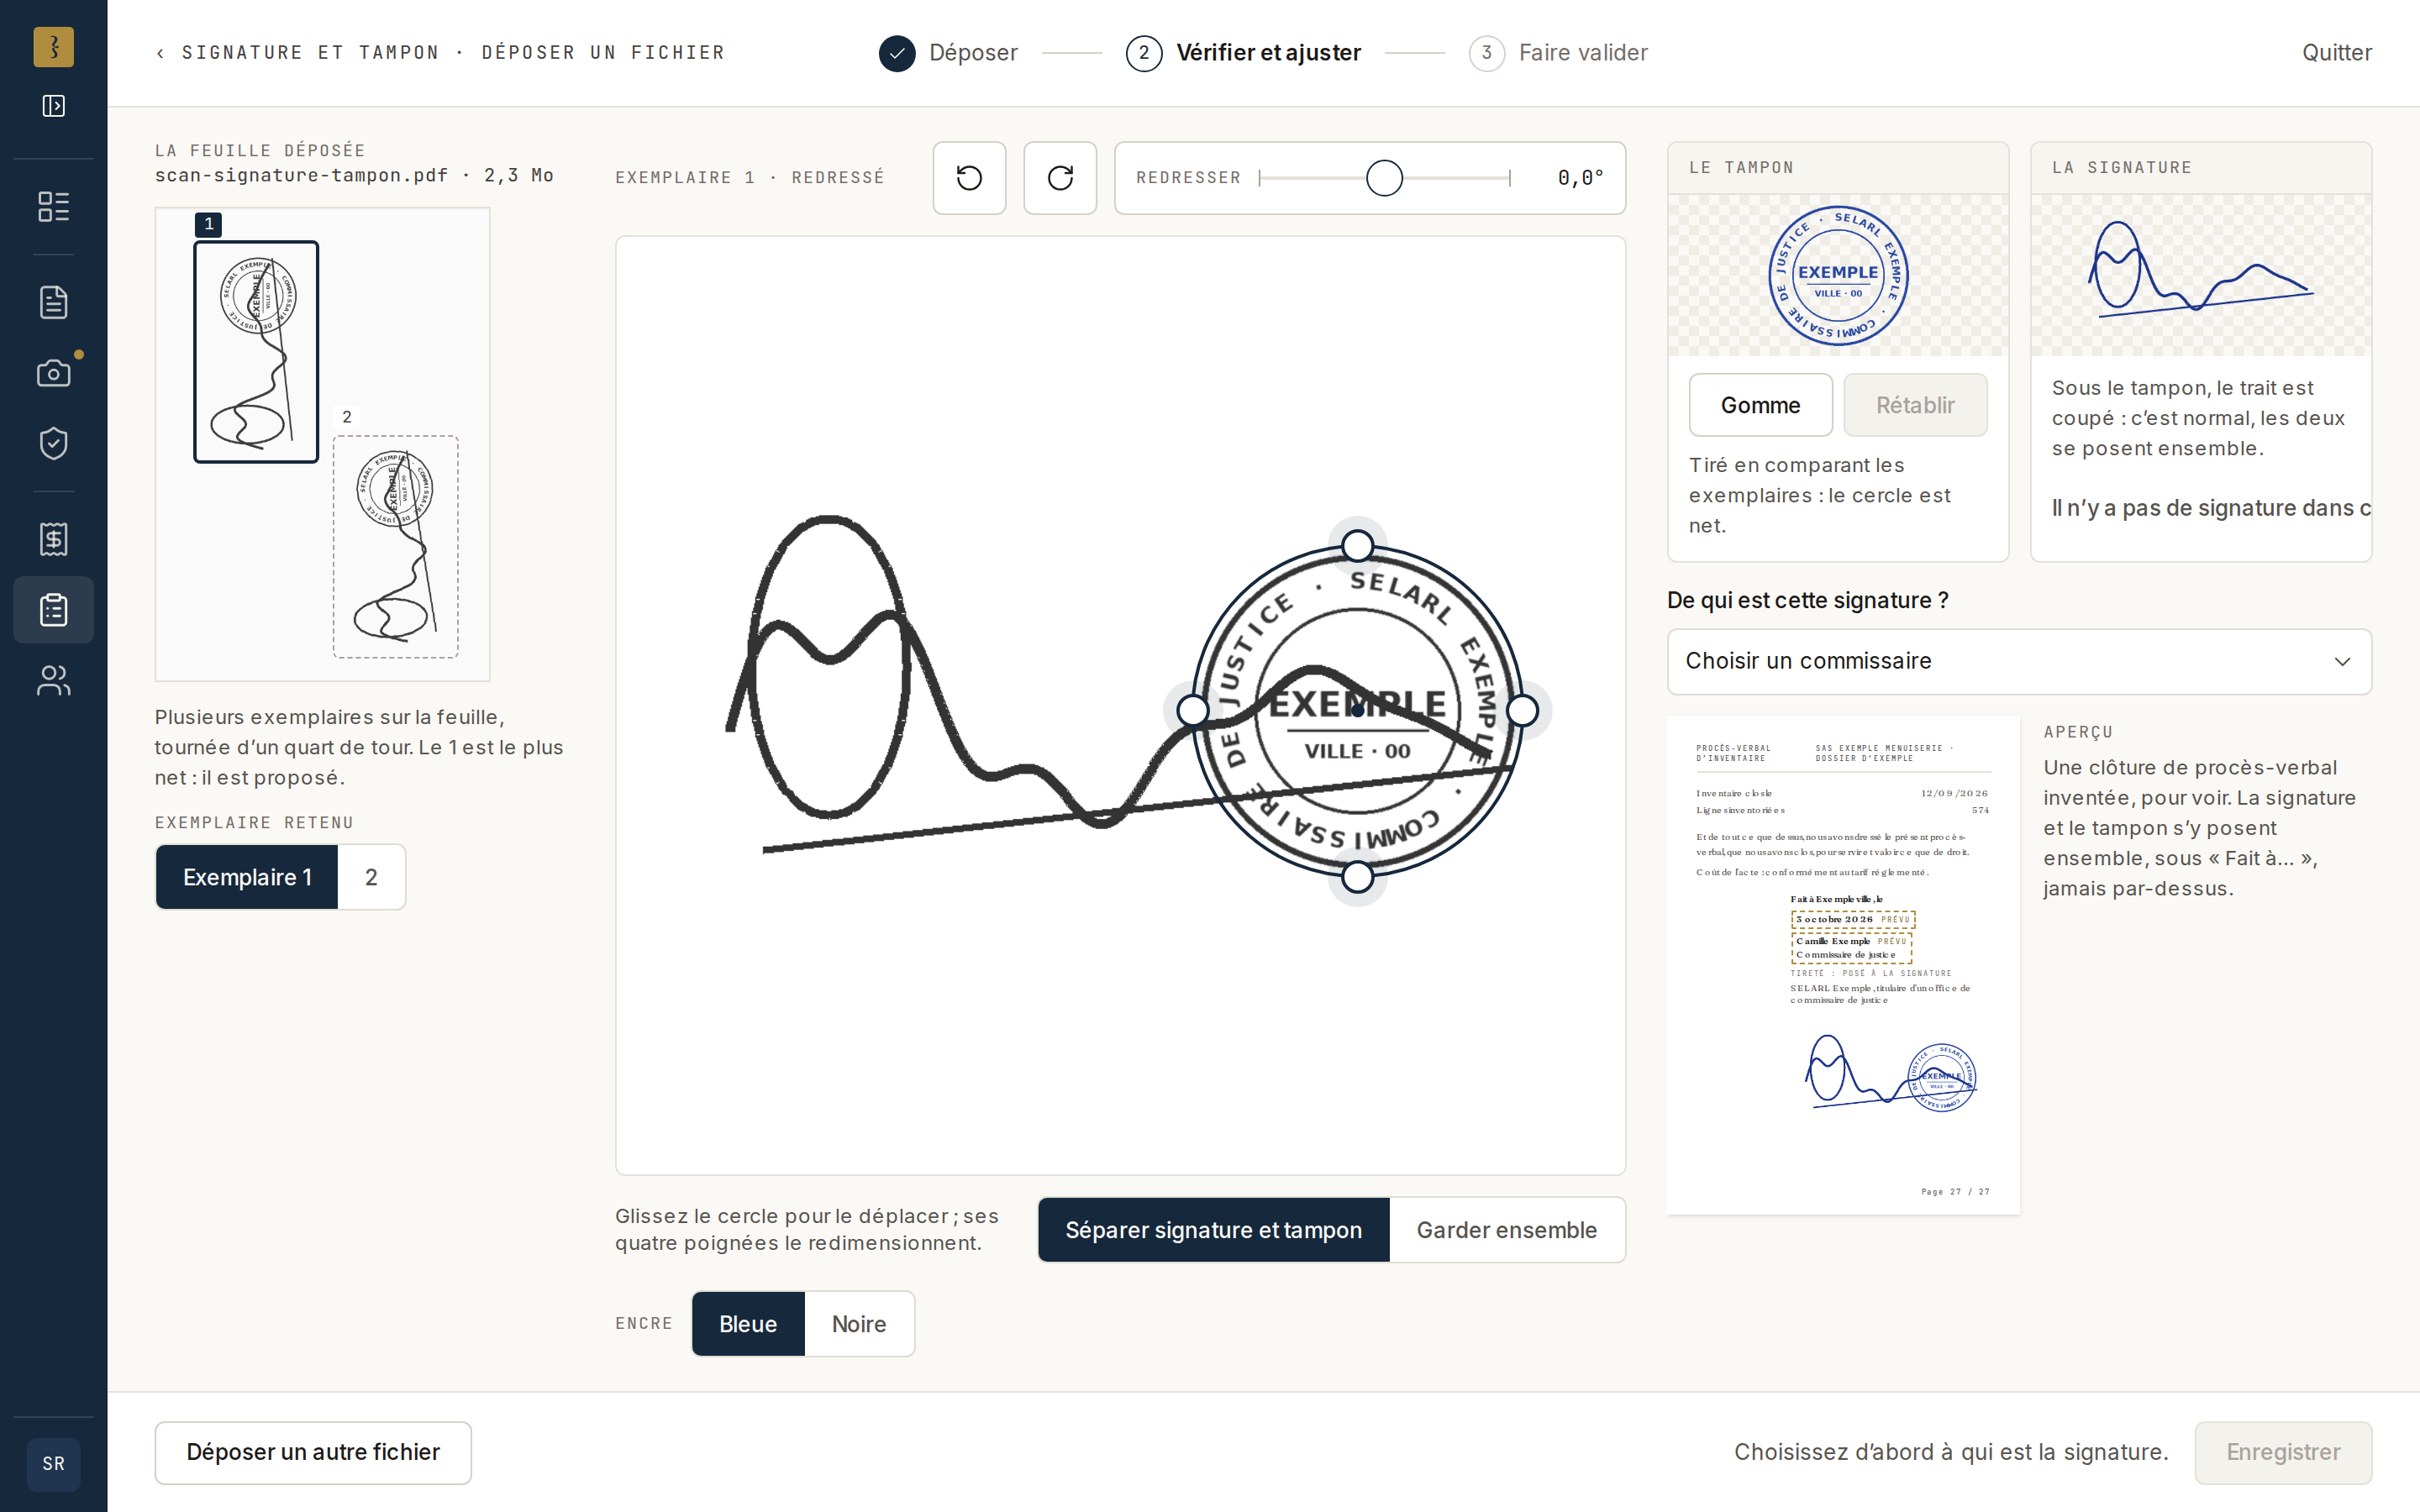
Task: Go to the Faire valider step
Action: pos(1558,53)
